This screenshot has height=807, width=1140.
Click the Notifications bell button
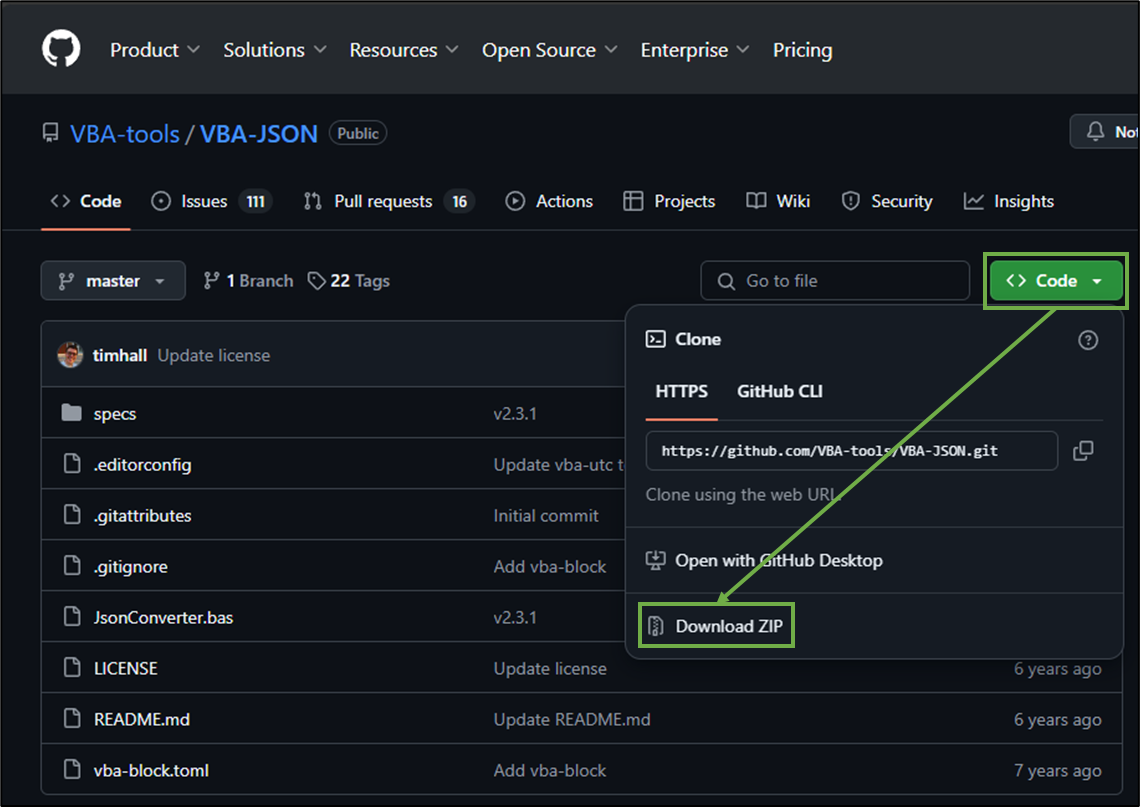[x=1105, y=132]
